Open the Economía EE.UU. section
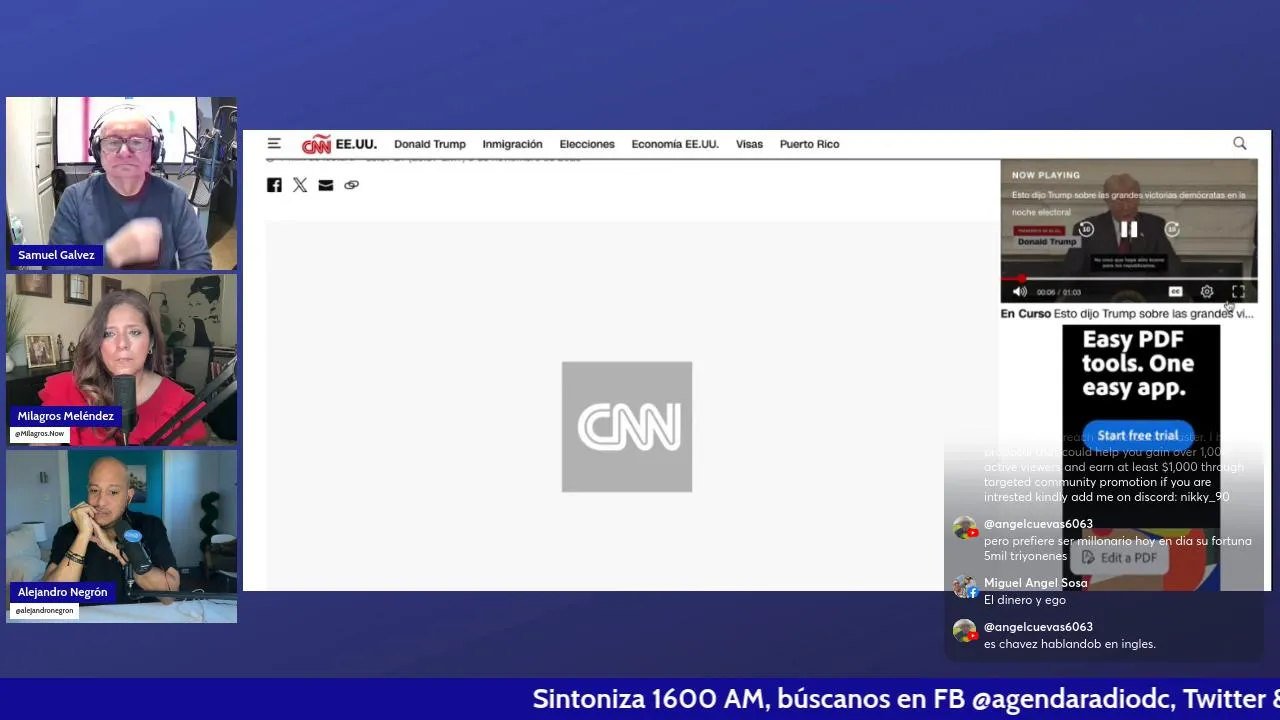1280x720 pixels. 675,144
